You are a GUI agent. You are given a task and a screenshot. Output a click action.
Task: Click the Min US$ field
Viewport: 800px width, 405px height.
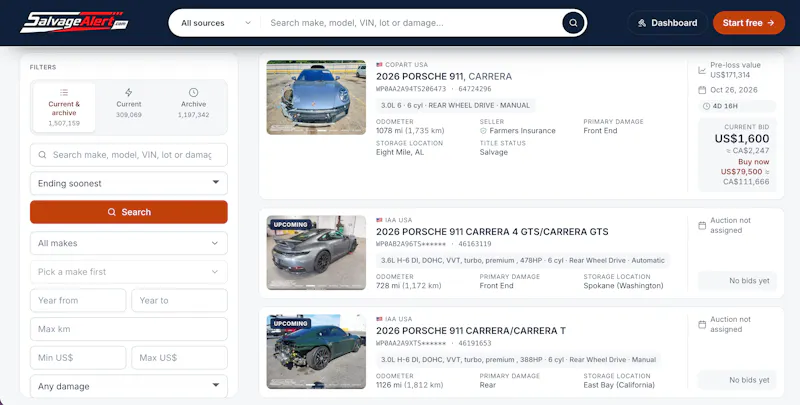pyautogui.click(x=78, y=358)
